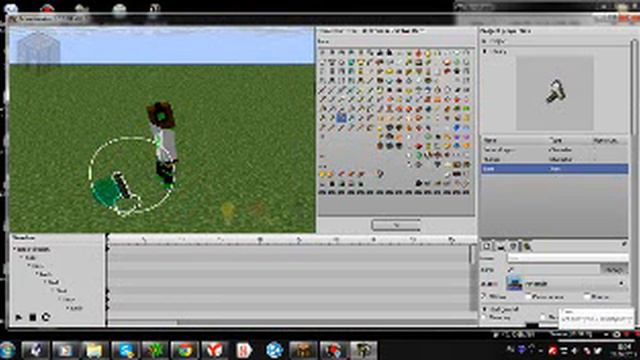The height and width of the screenshot is (360, 640).
Task: Confirm the item selection with the button below the grid
Action: click(x=396, y=225)
